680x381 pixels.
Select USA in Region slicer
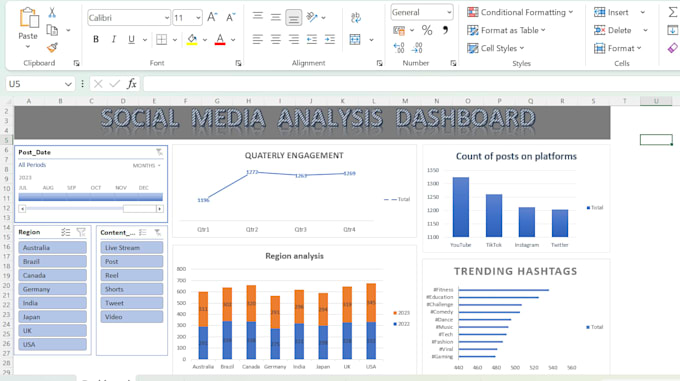pyautogui.click(x=52, y=345)
